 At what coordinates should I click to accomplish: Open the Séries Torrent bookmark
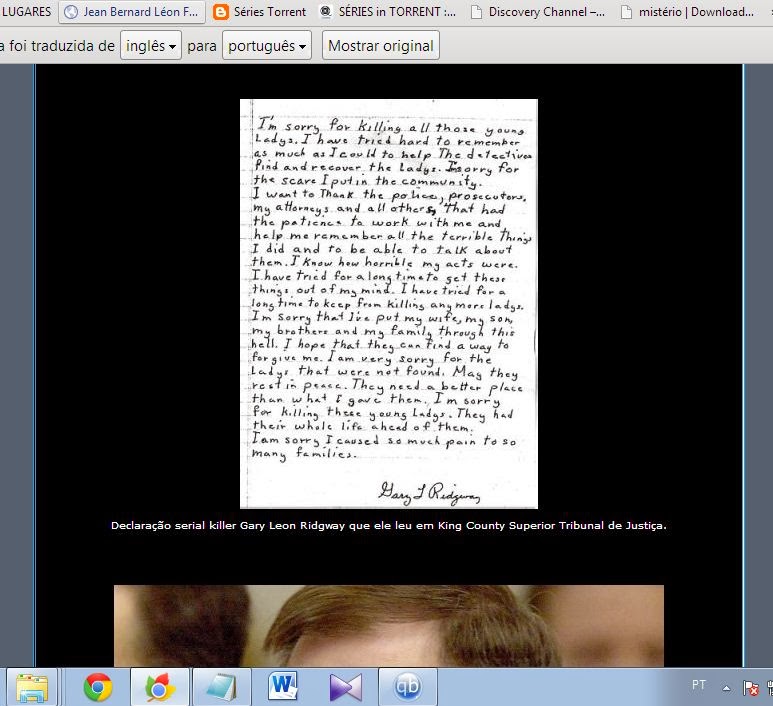pyautogui.click(x=260, y=12)
